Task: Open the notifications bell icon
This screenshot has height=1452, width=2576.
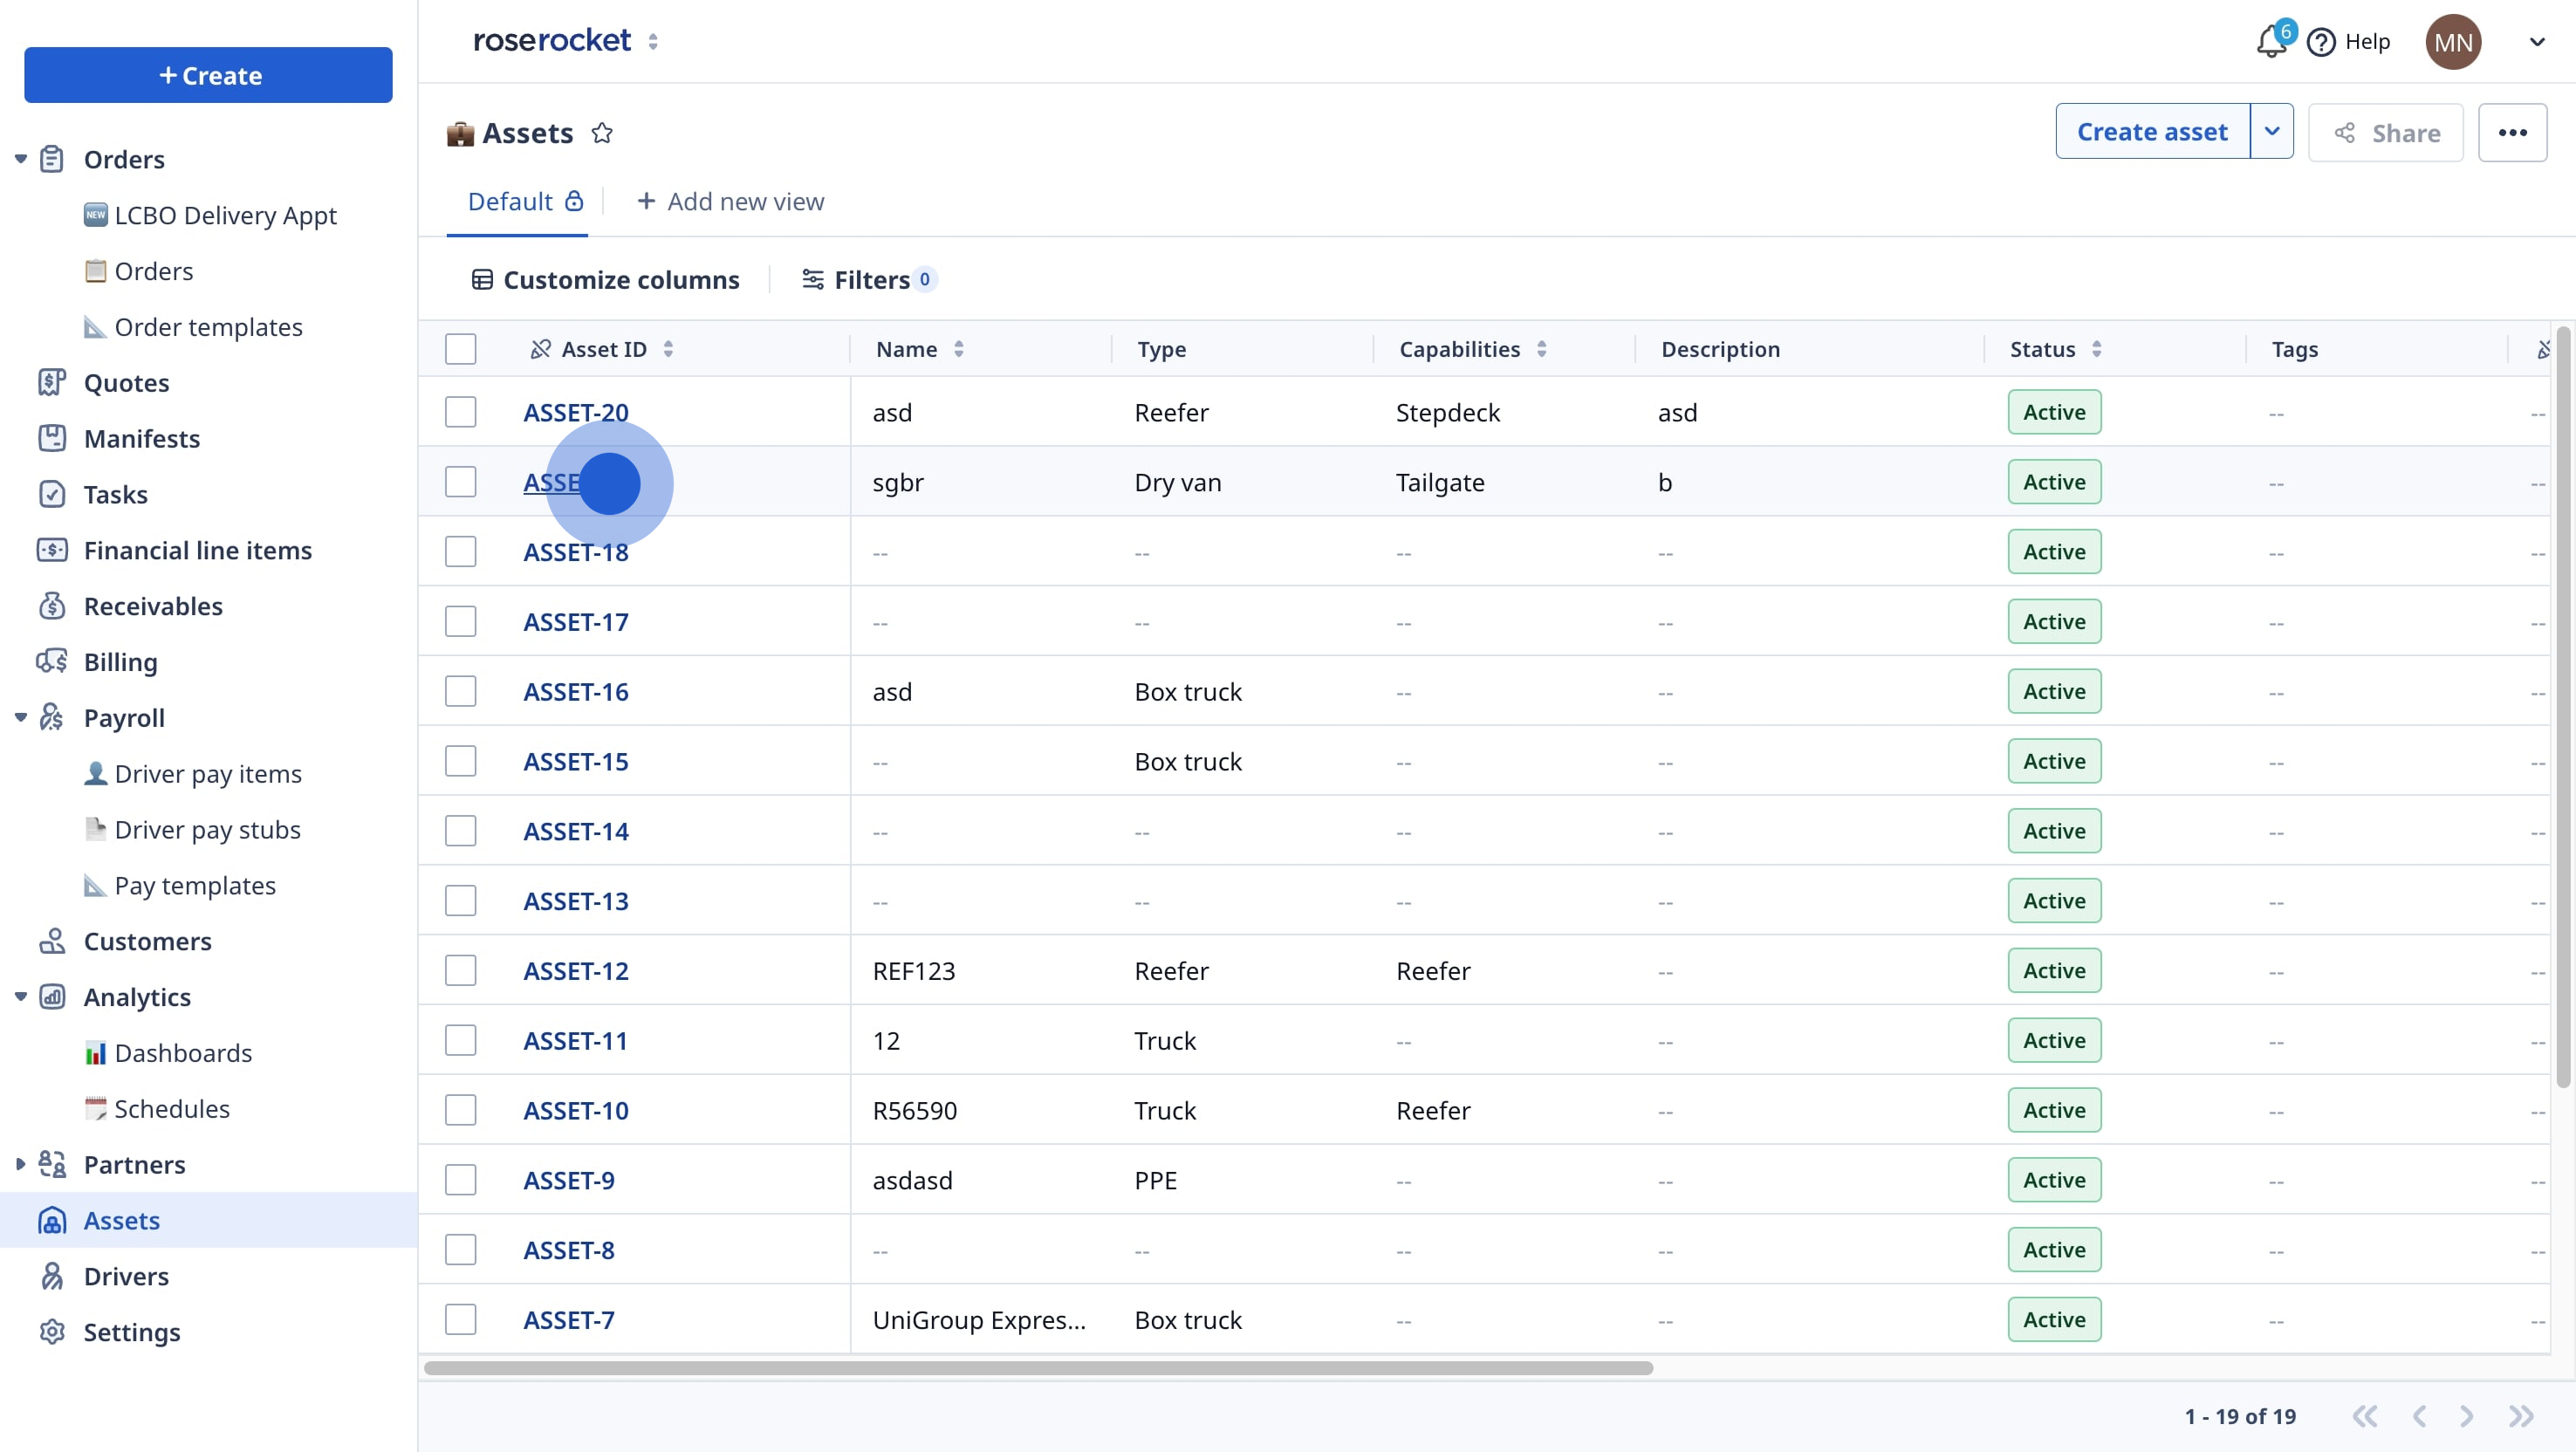Action: tap(2270, 42)
